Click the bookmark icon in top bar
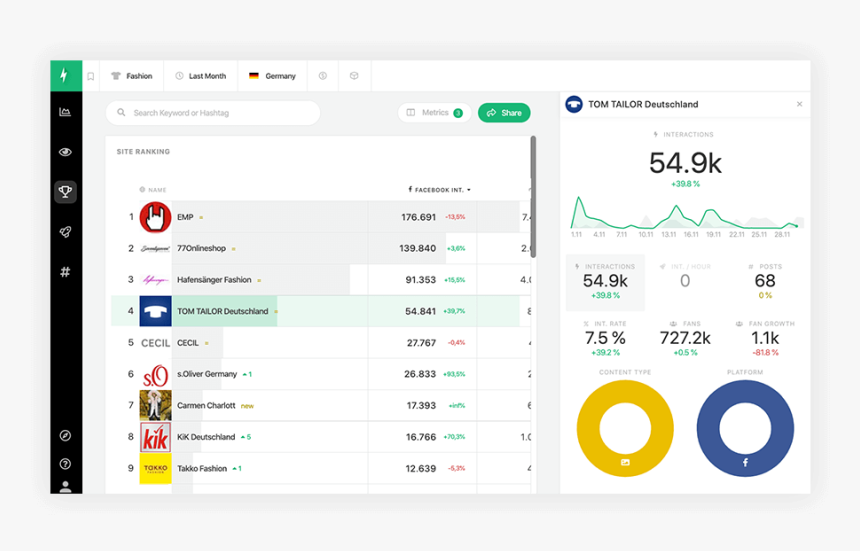 90,76
